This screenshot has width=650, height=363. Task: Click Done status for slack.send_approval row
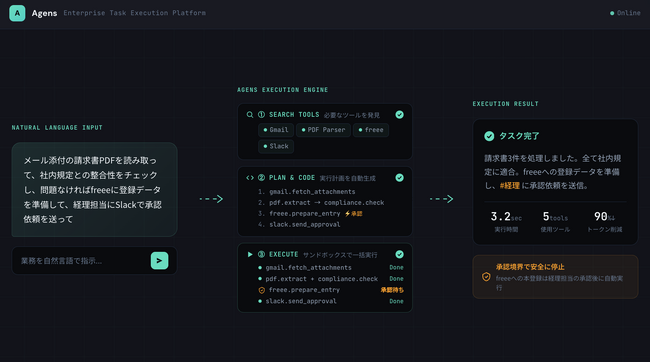tap(396, 301)
